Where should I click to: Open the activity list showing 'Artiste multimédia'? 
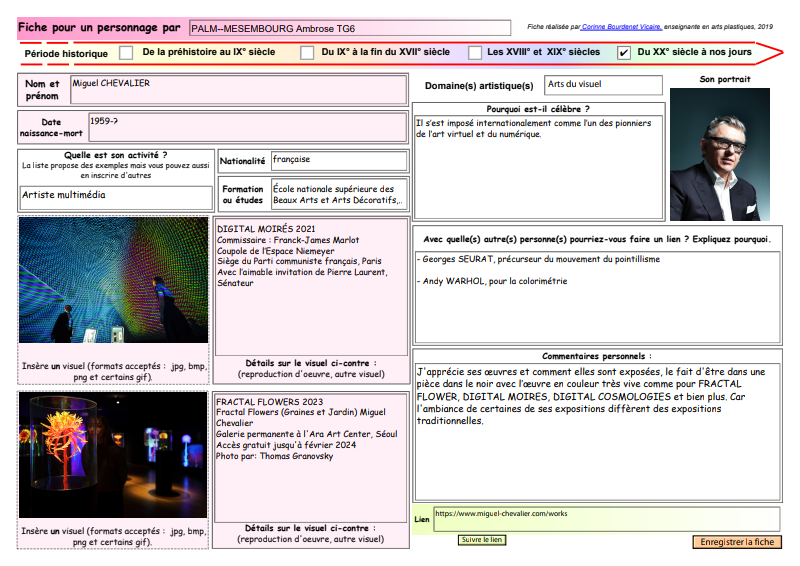point(116,196)
